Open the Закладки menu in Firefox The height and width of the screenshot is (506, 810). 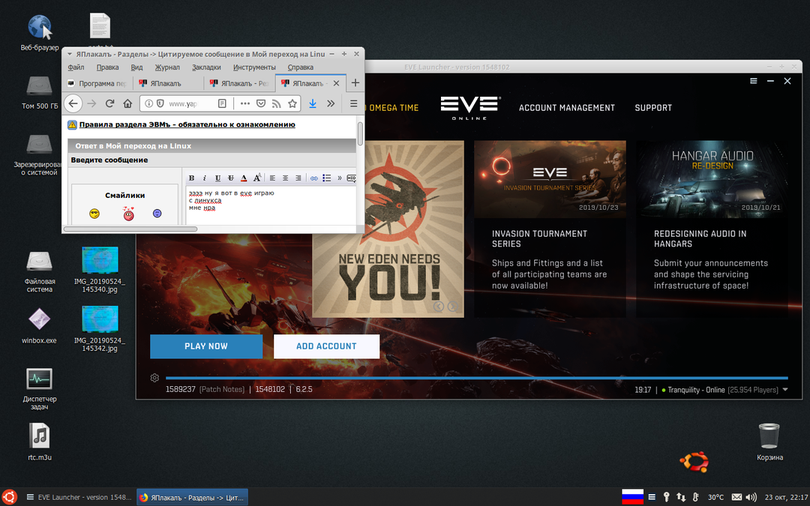(x=206, y=67)
